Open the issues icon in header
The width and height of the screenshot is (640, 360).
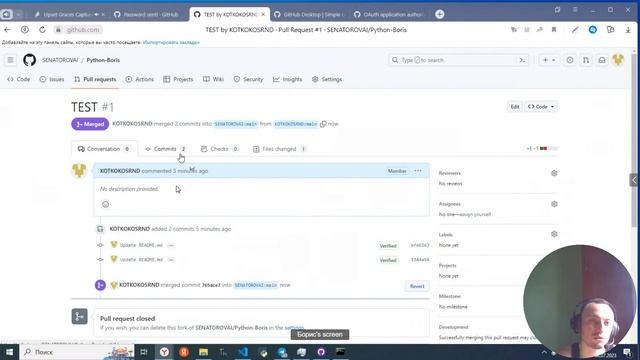tap(570, 60)
